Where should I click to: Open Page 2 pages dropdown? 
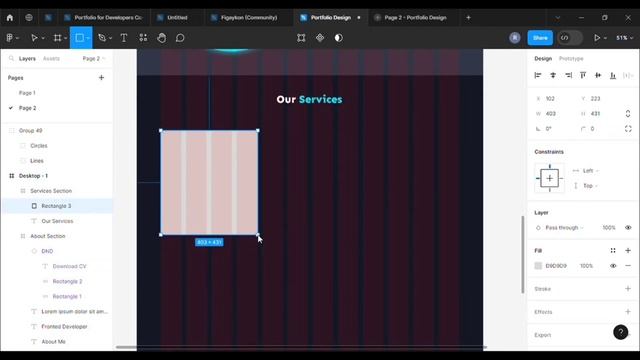94,58
